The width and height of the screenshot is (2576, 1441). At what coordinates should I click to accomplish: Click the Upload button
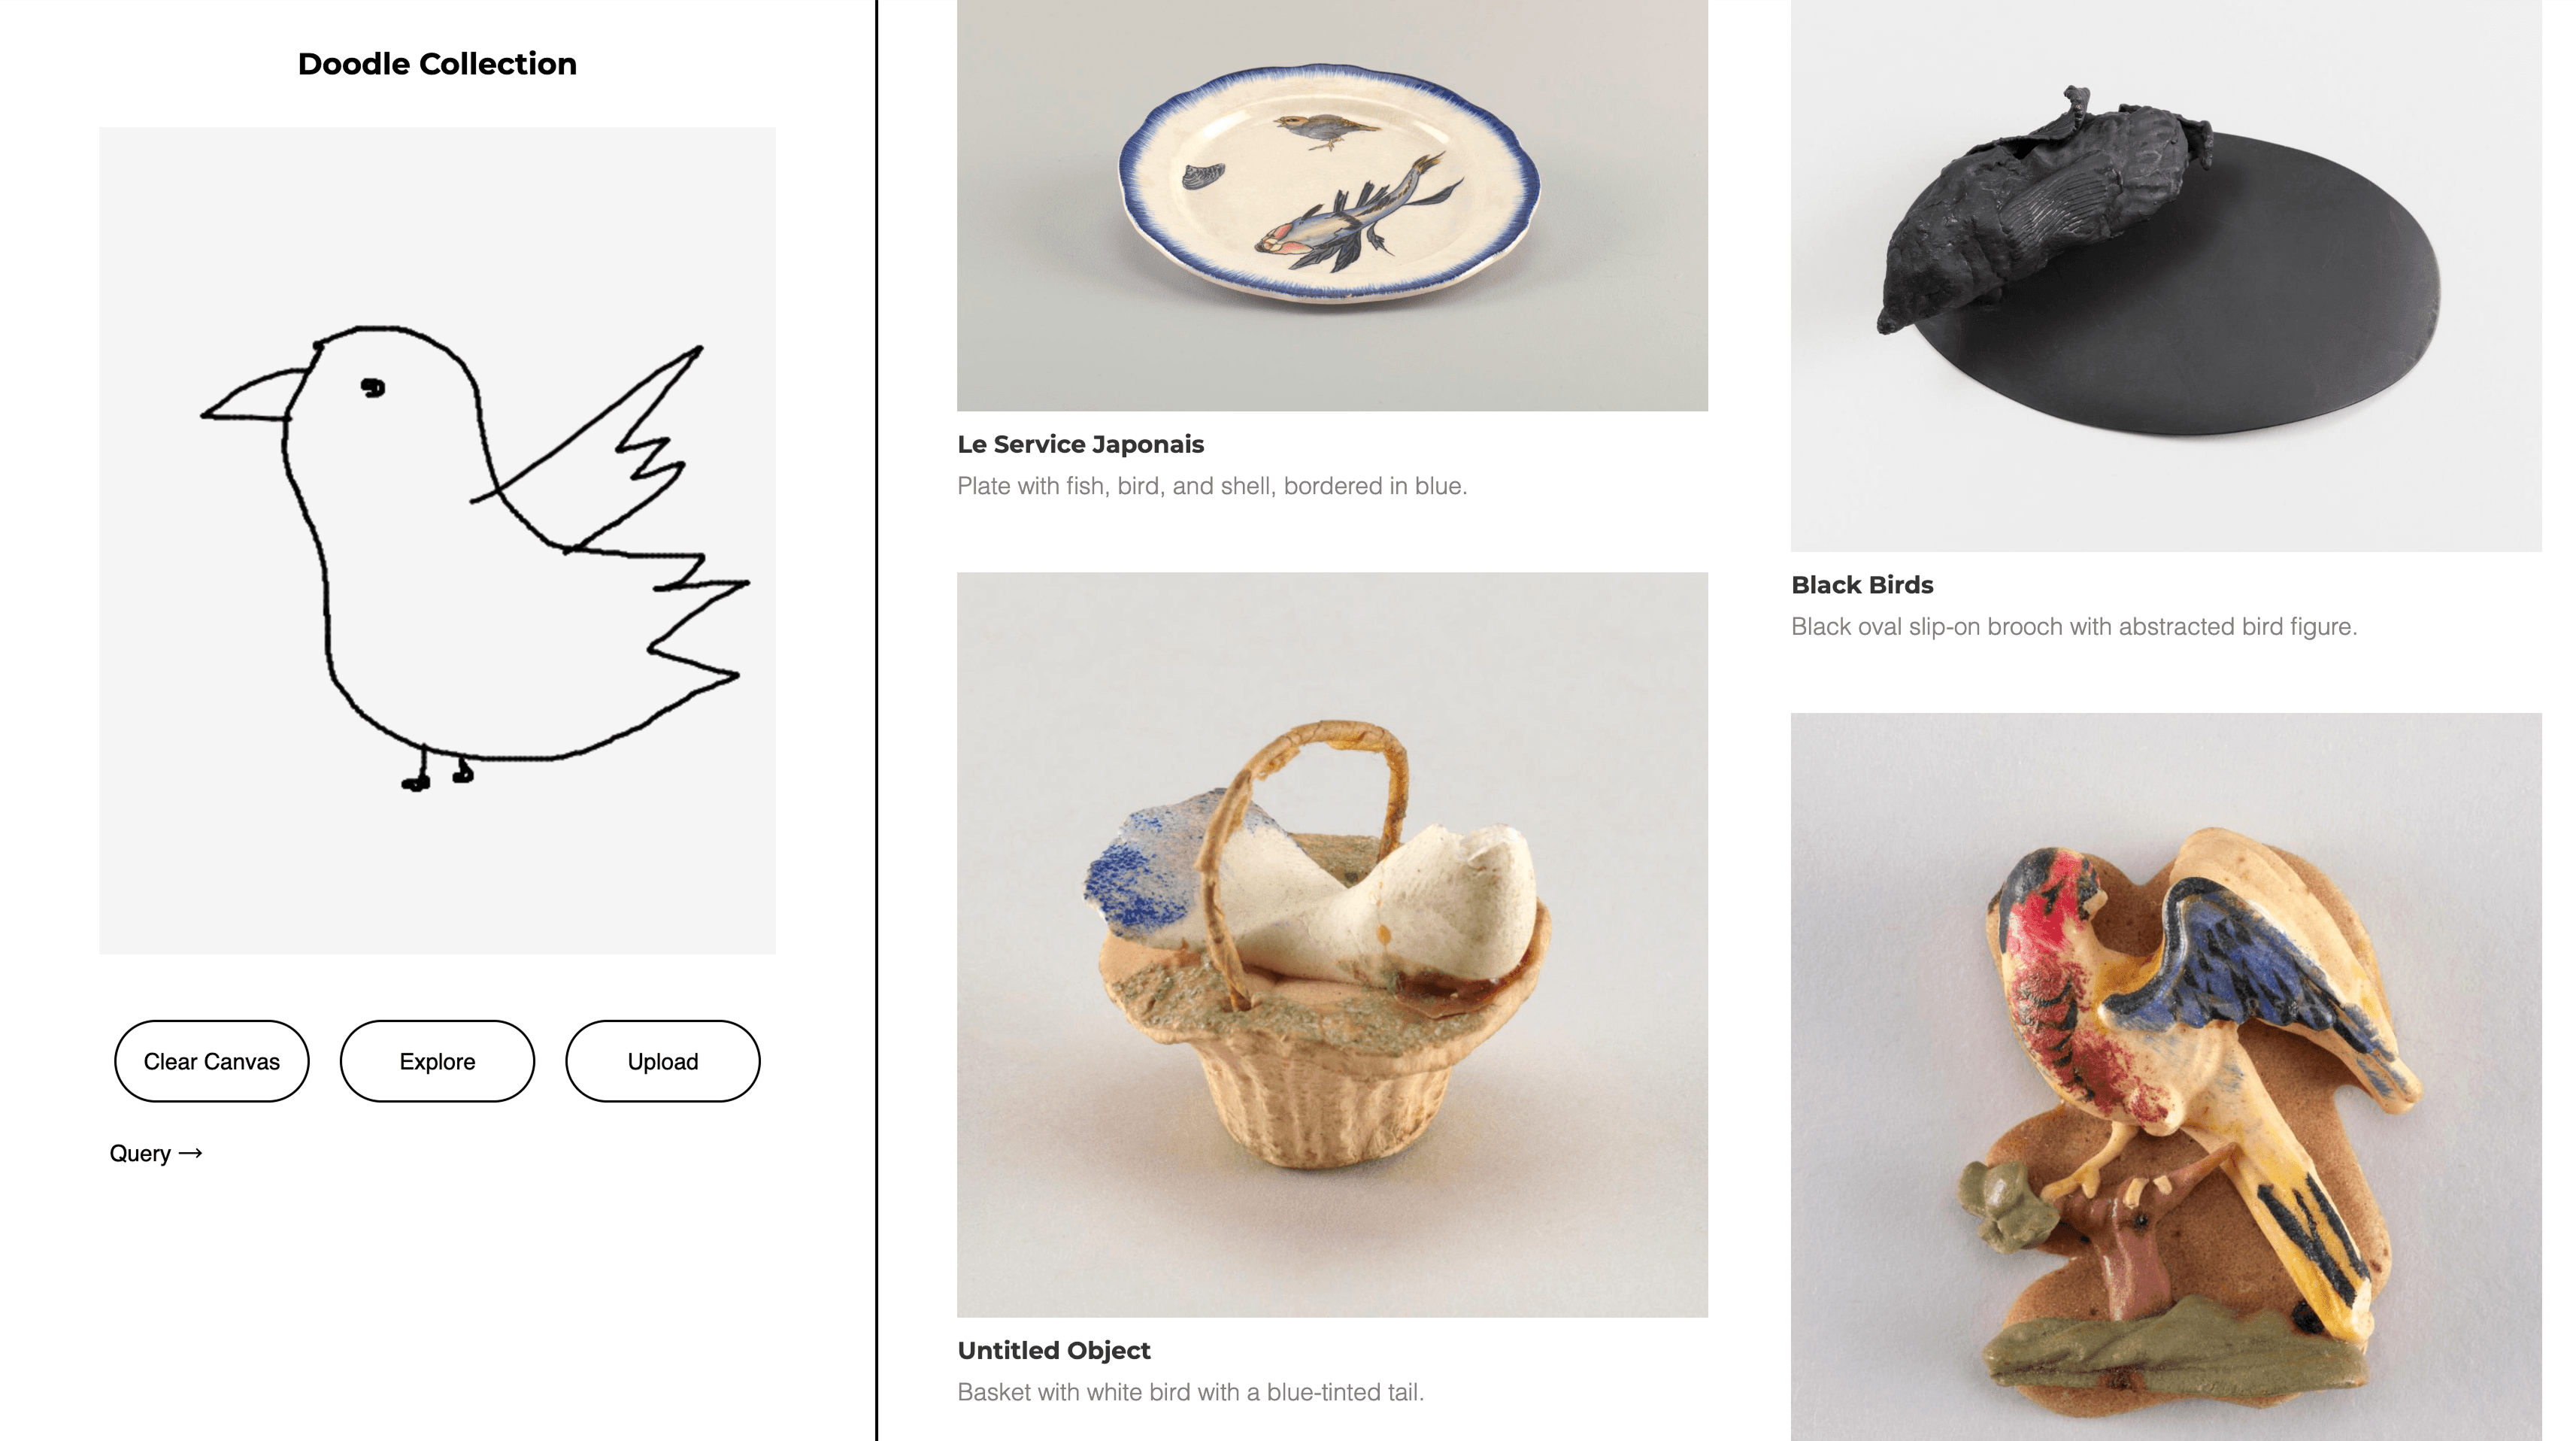point(663,1061)
